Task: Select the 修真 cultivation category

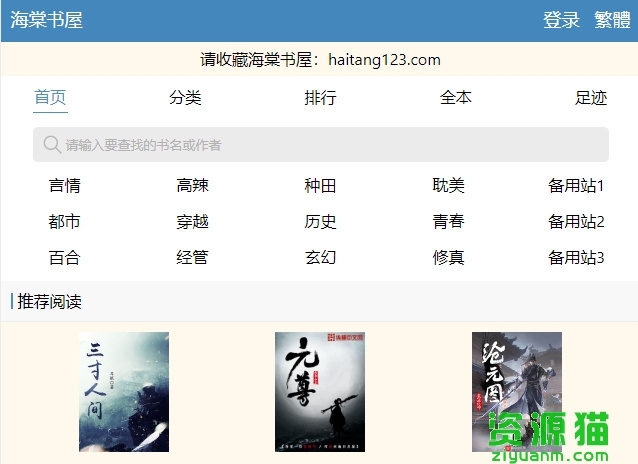Action: click(449, 258)
